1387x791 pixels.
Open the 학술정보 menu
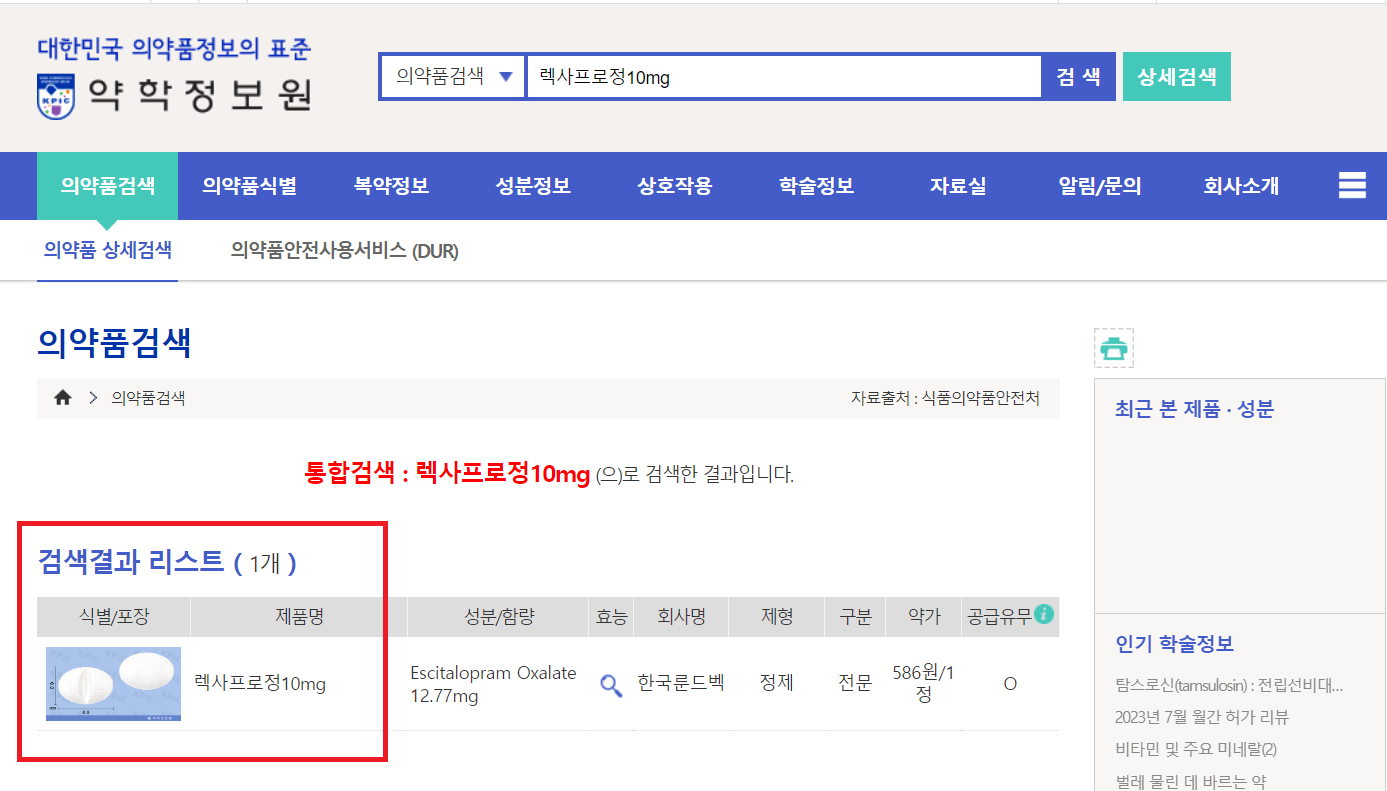[x=817, y=186]
